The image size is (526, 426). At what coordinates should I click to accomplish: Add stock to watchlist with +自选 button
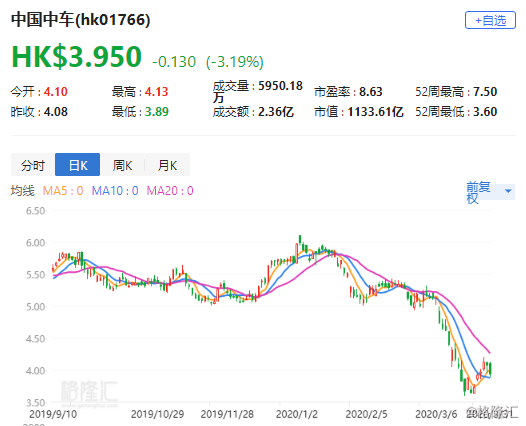490,20
